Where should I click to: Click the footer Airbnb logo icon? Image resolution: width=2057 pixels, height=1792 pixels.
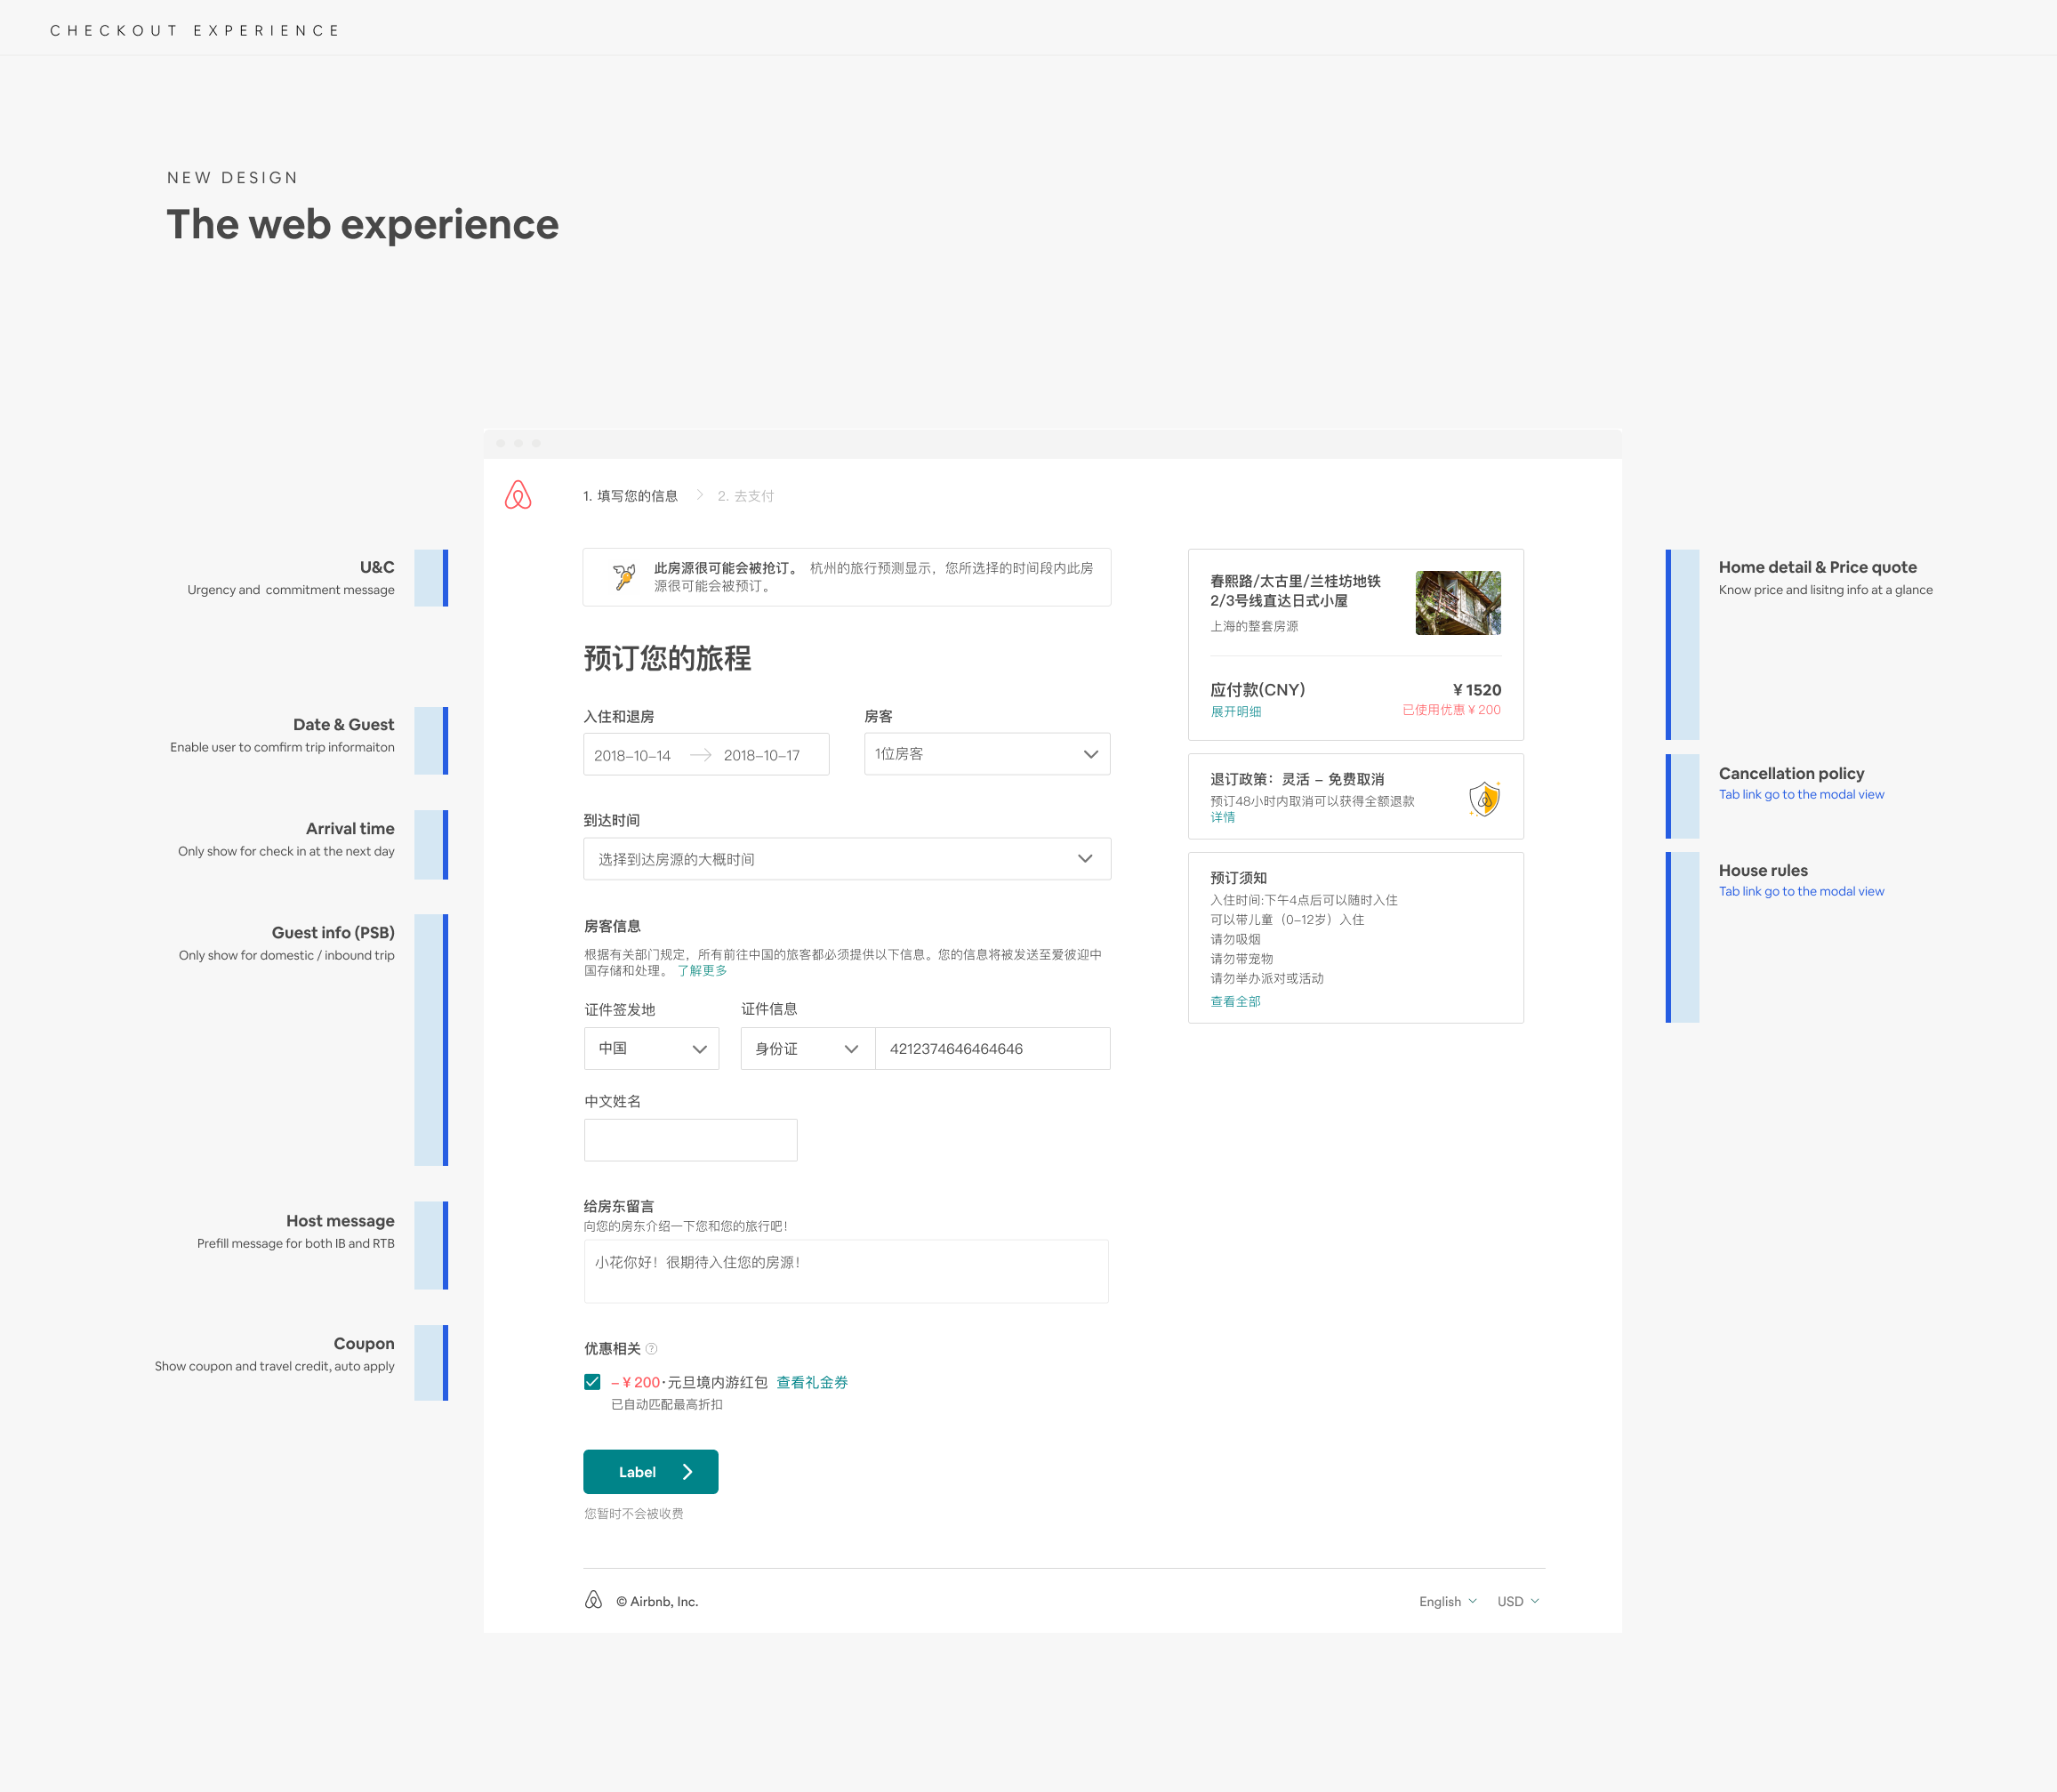[593, 1600]
